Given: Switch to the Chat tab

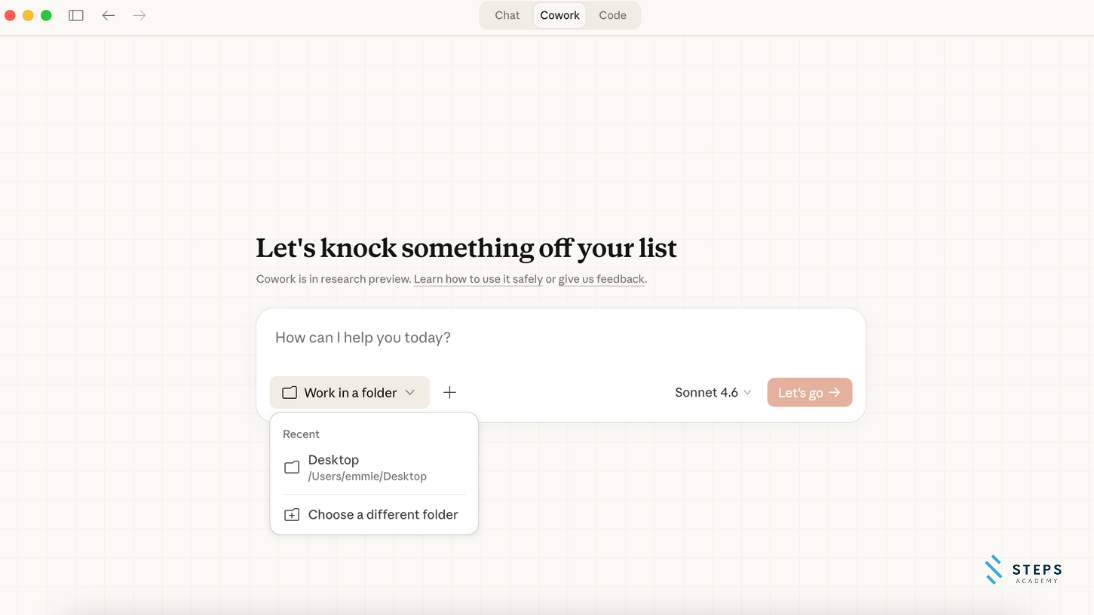Looking at the screenshot, I should (x=507, y=15).
